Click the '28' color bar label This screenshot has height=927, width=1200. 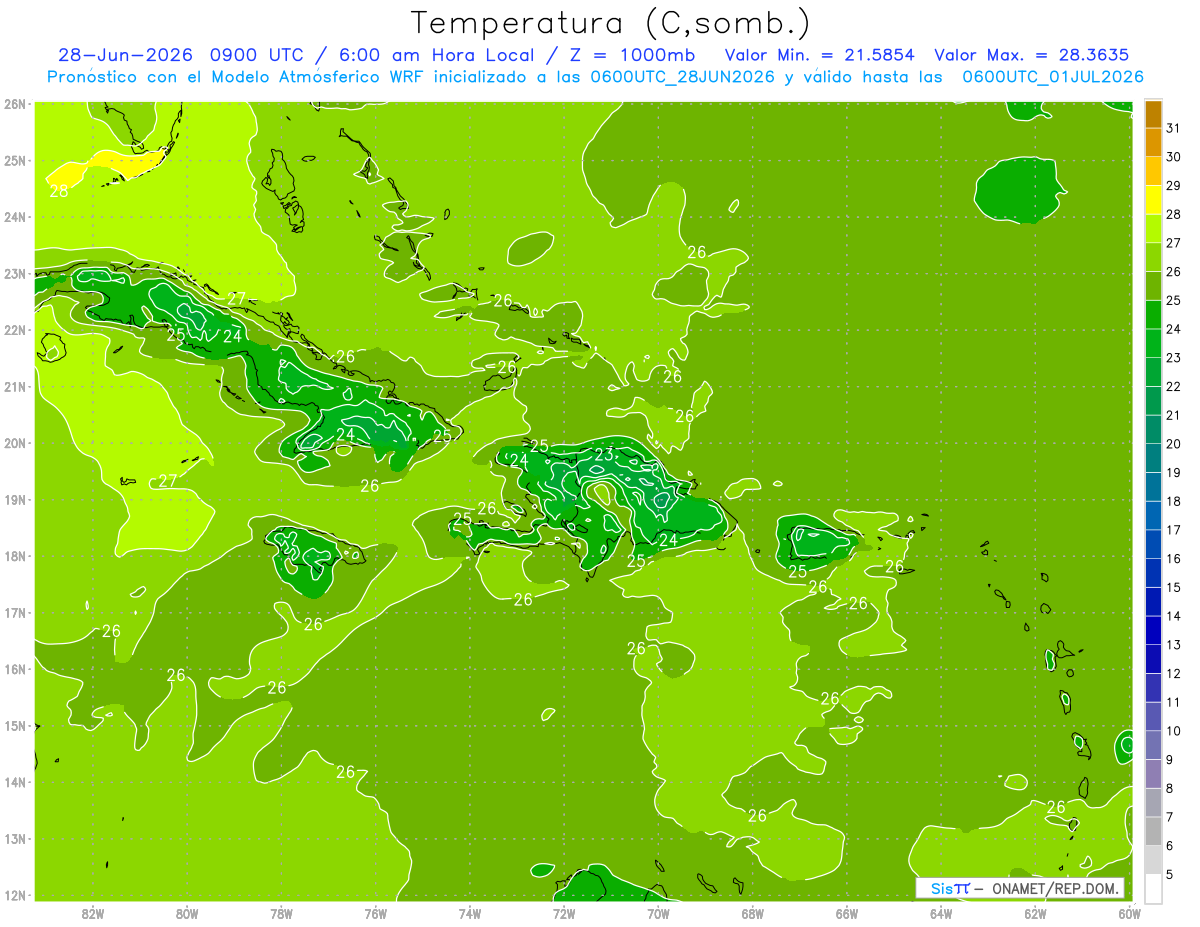tap(1173, 214)
